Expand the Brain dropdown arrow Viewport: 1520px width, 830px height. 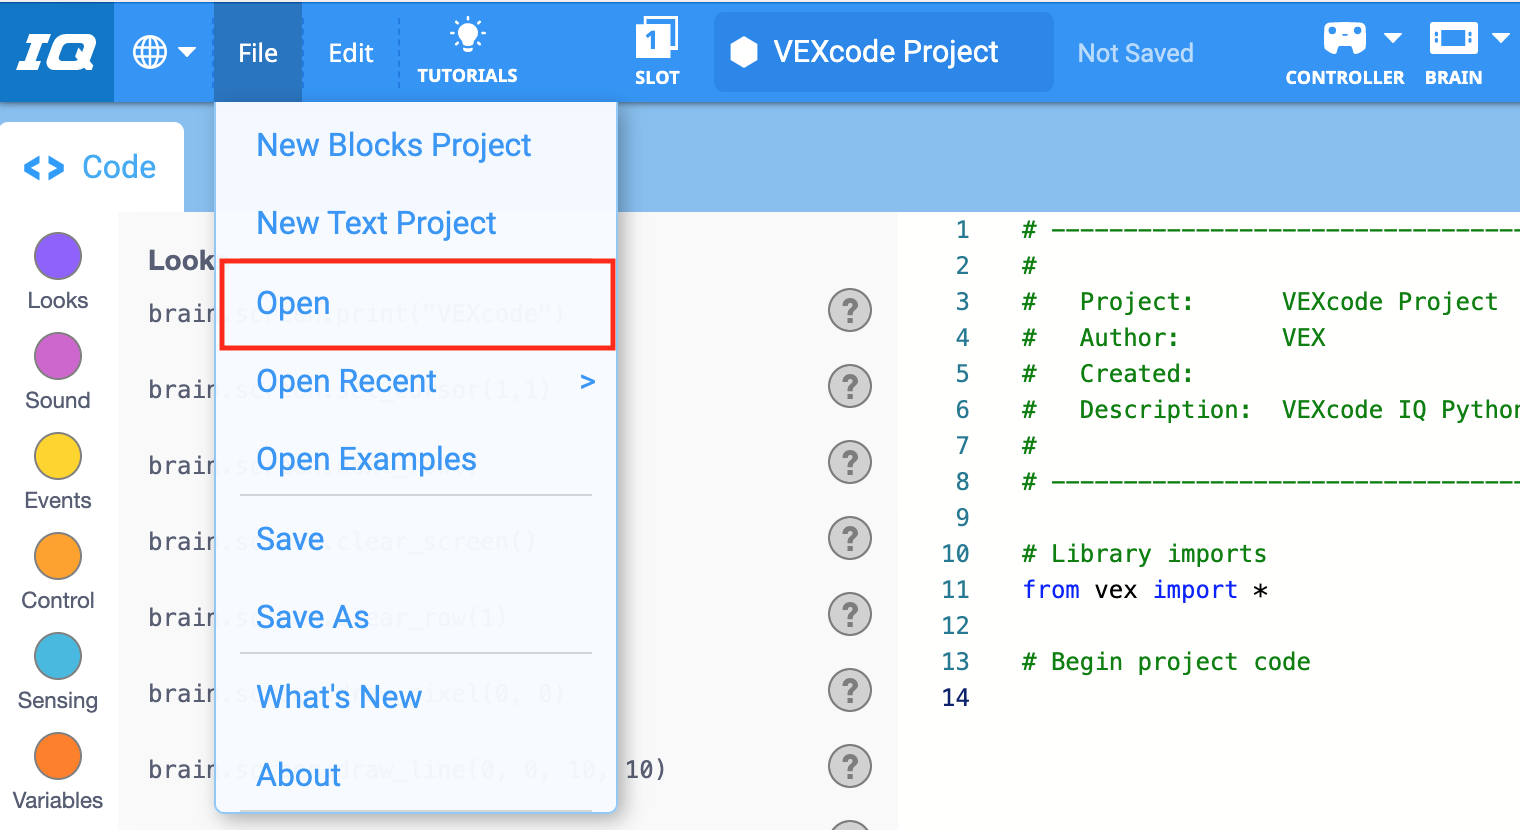click(1500, 39)
